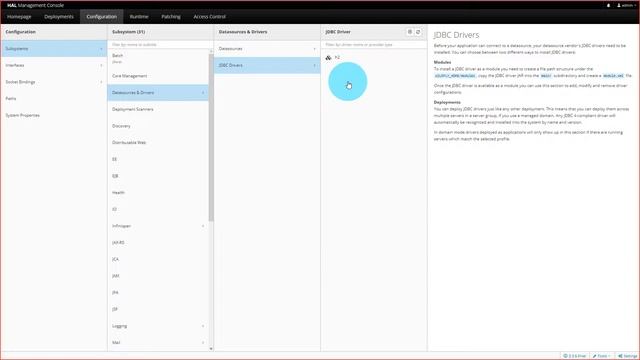The image size is (640, 360).
Task: Select Datasources in Datasources & Drivers column
Action: pyautogui.click(x=267, y=49)
